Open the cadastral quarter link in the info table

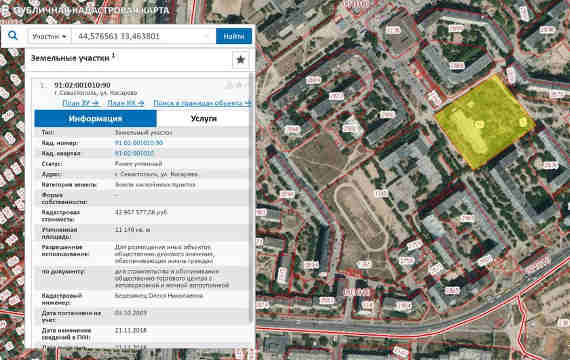[x=134, y=153]
